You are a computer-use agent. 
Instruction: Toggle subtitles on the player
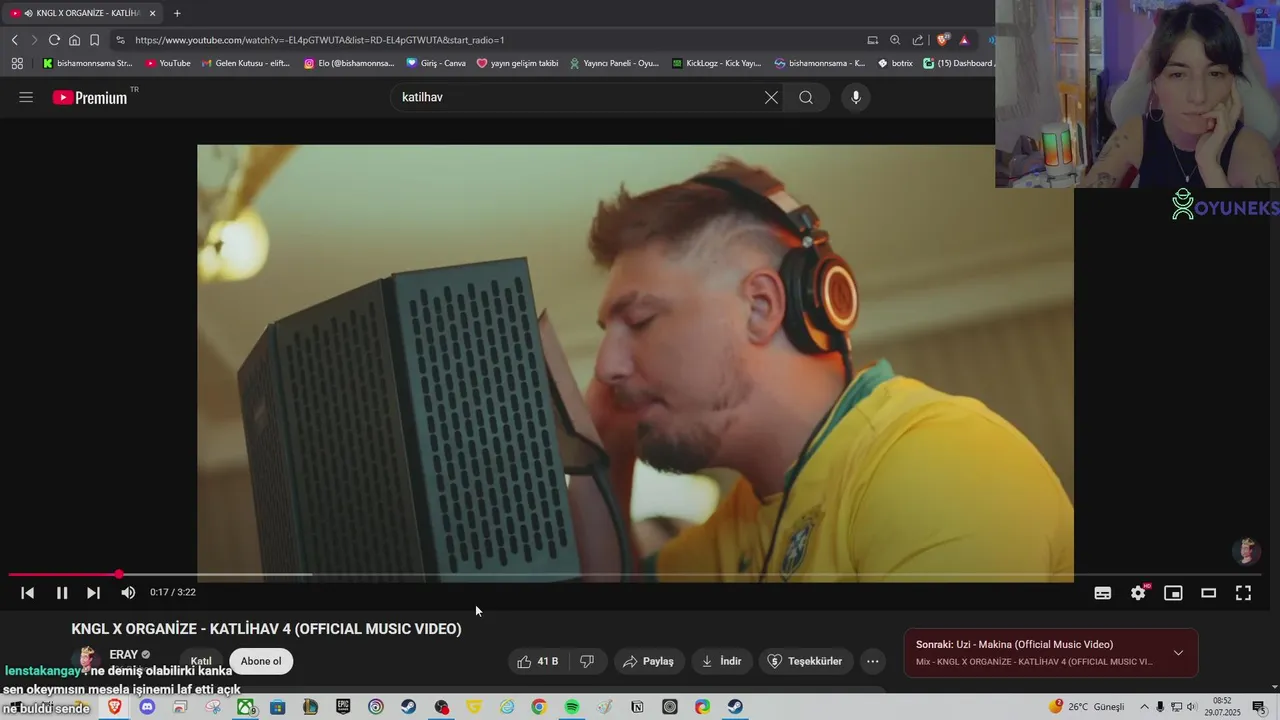point(1103,593)
